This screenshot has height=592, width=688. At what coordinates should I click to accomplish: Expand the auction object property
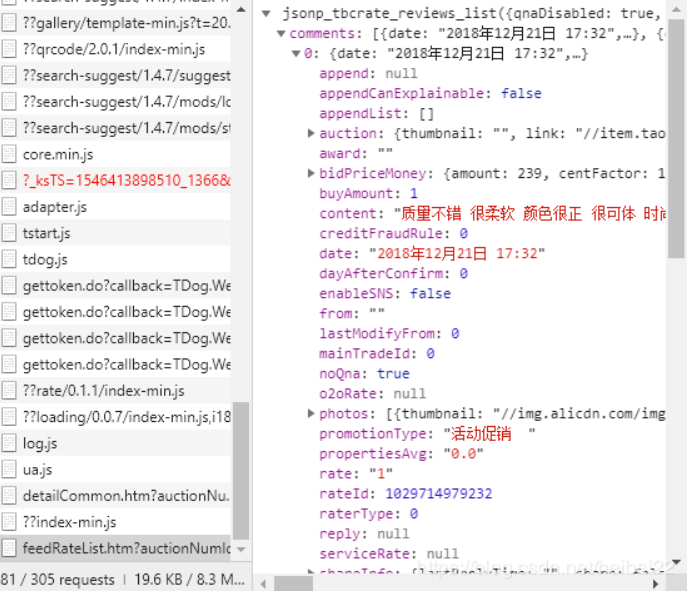click(x=311, y=134)
